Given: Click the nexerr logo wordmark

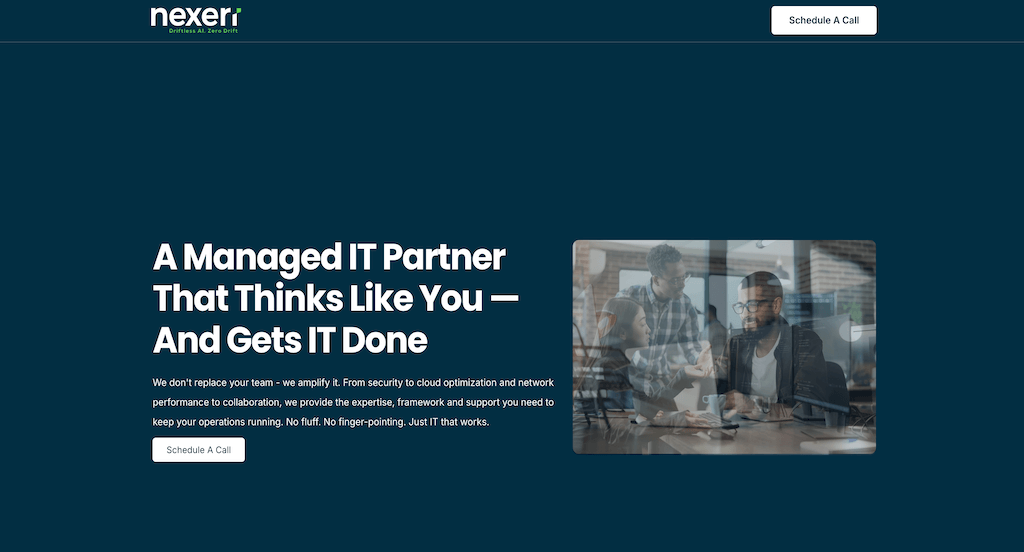Looking at the screenshot, I should (195, 17).
